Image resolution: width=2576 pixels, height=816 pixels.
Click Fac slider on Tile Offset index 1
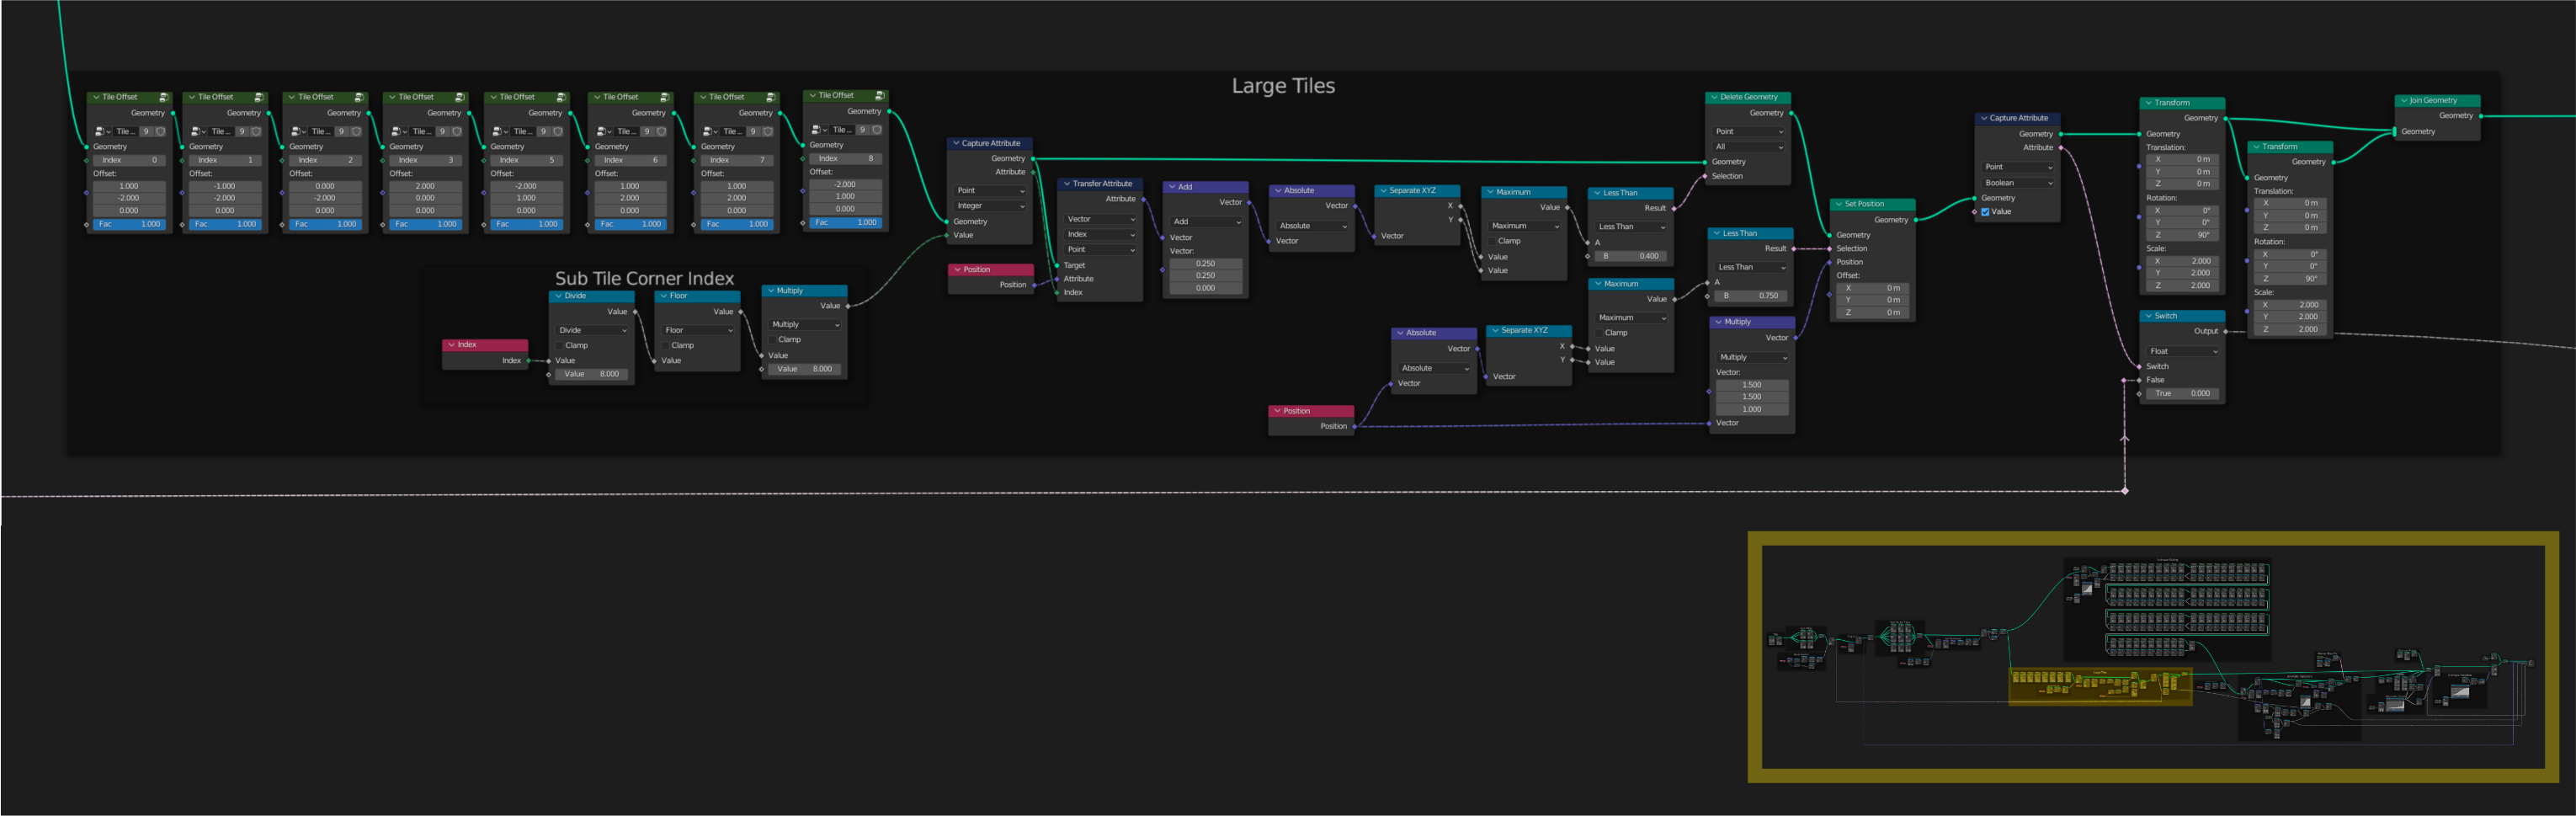[x=225, y=224]
